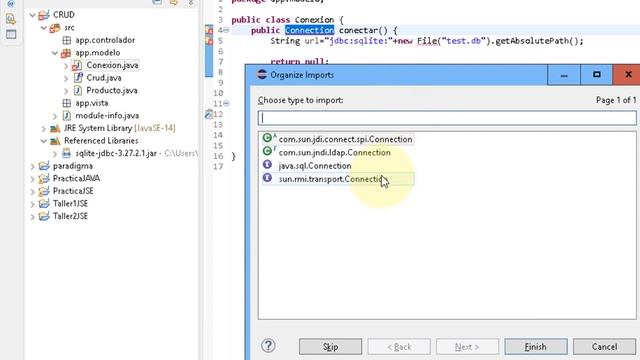Click the app.vista package icon
Viewport: 640px width, 360px height.
tap(67, 103)
